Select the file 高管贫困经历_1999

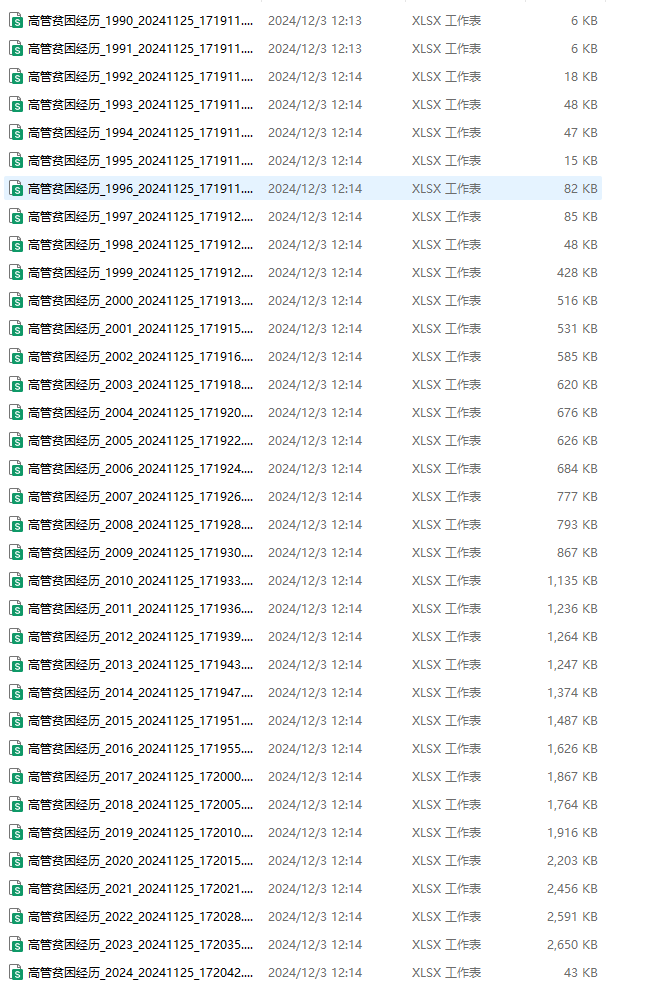point(140,272)
